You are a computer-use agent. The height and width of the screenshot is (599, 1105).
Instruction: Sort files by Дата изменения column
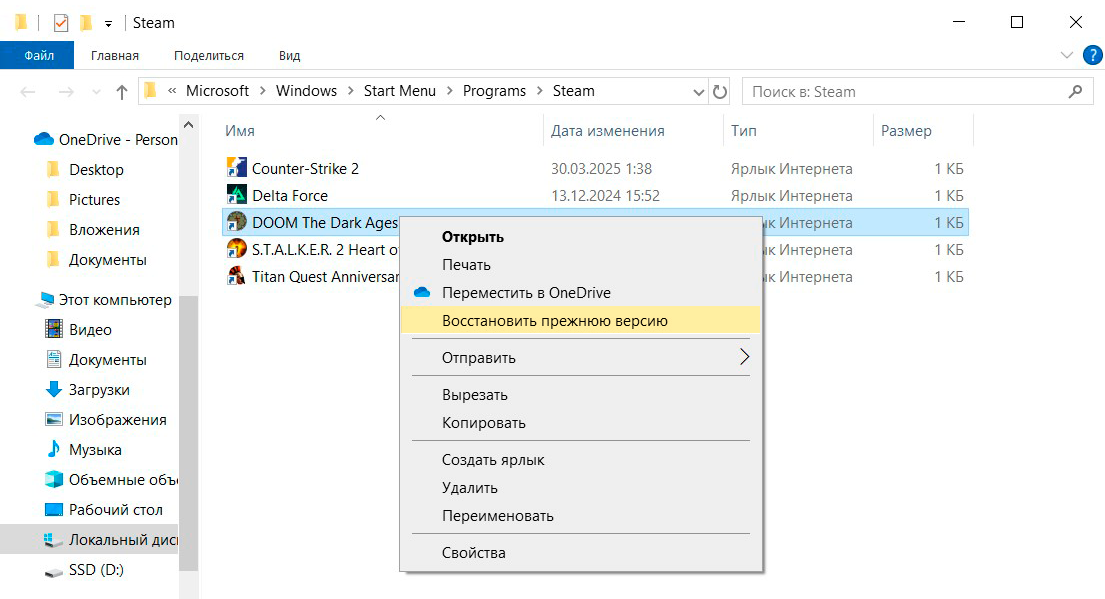tap(608, 131)
